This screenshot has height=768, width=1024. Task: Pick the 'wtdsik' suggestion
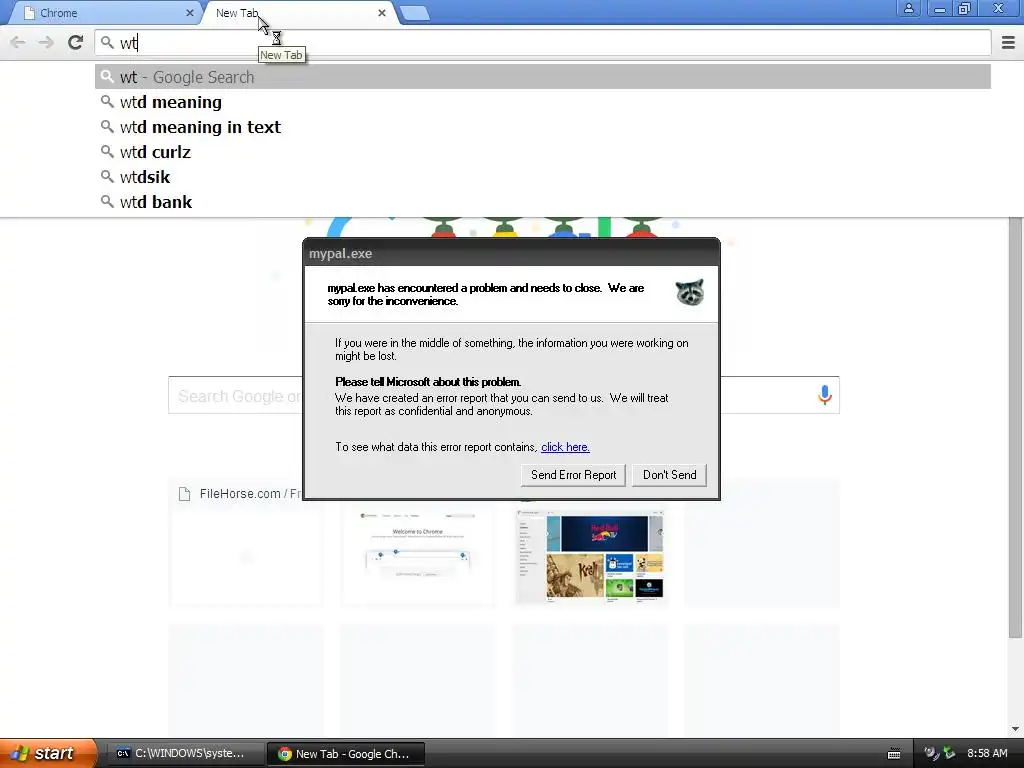point(543,177)
